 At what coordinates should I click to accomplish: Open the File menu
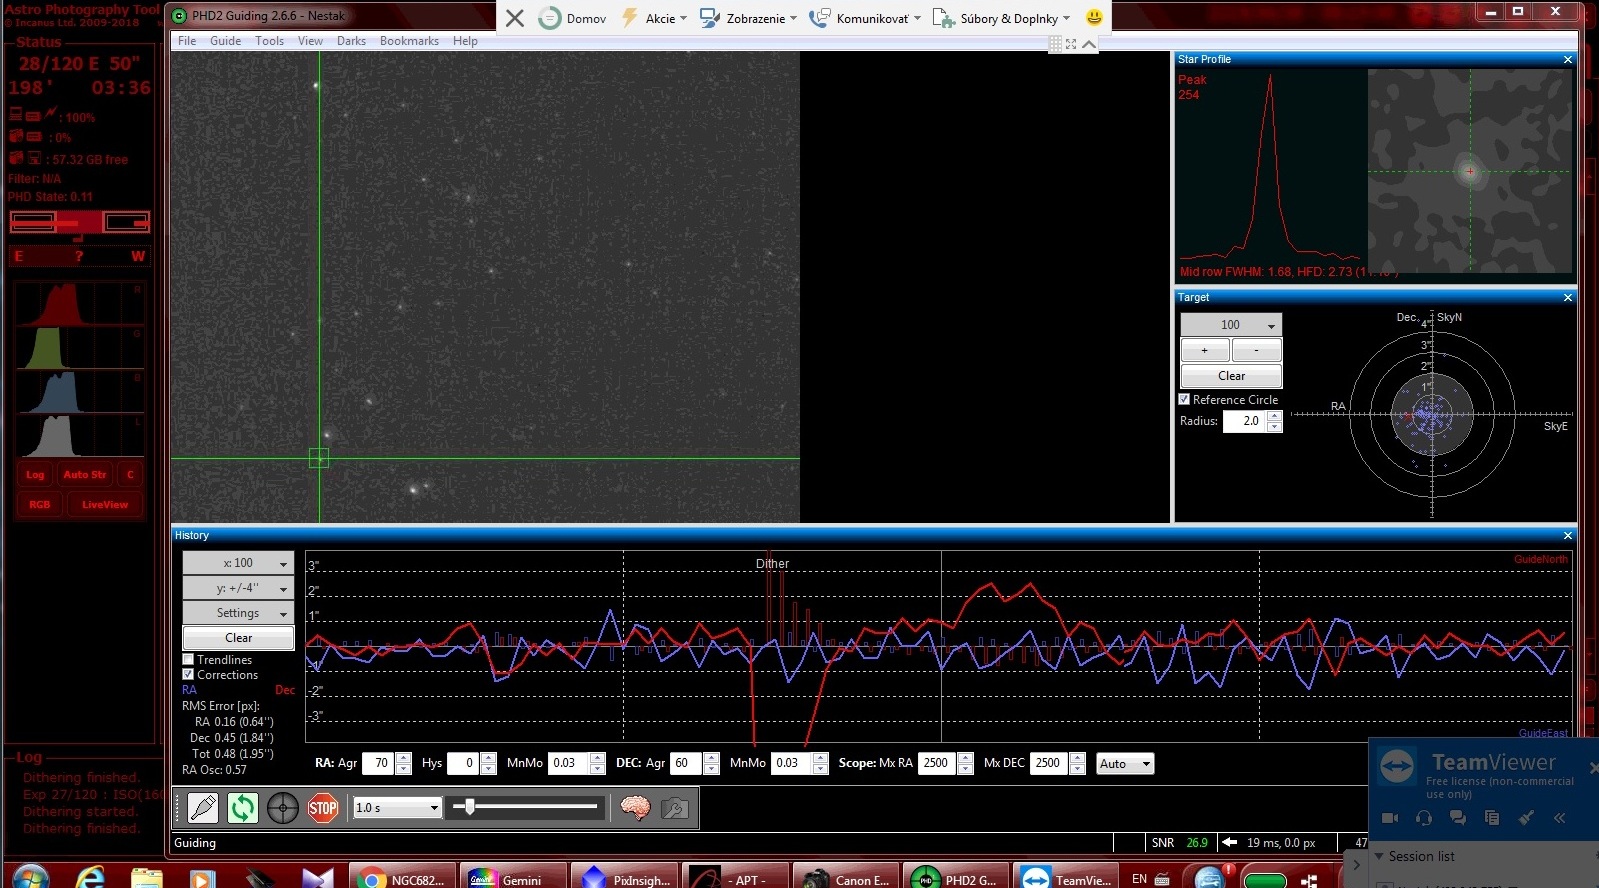pos(187,41)
